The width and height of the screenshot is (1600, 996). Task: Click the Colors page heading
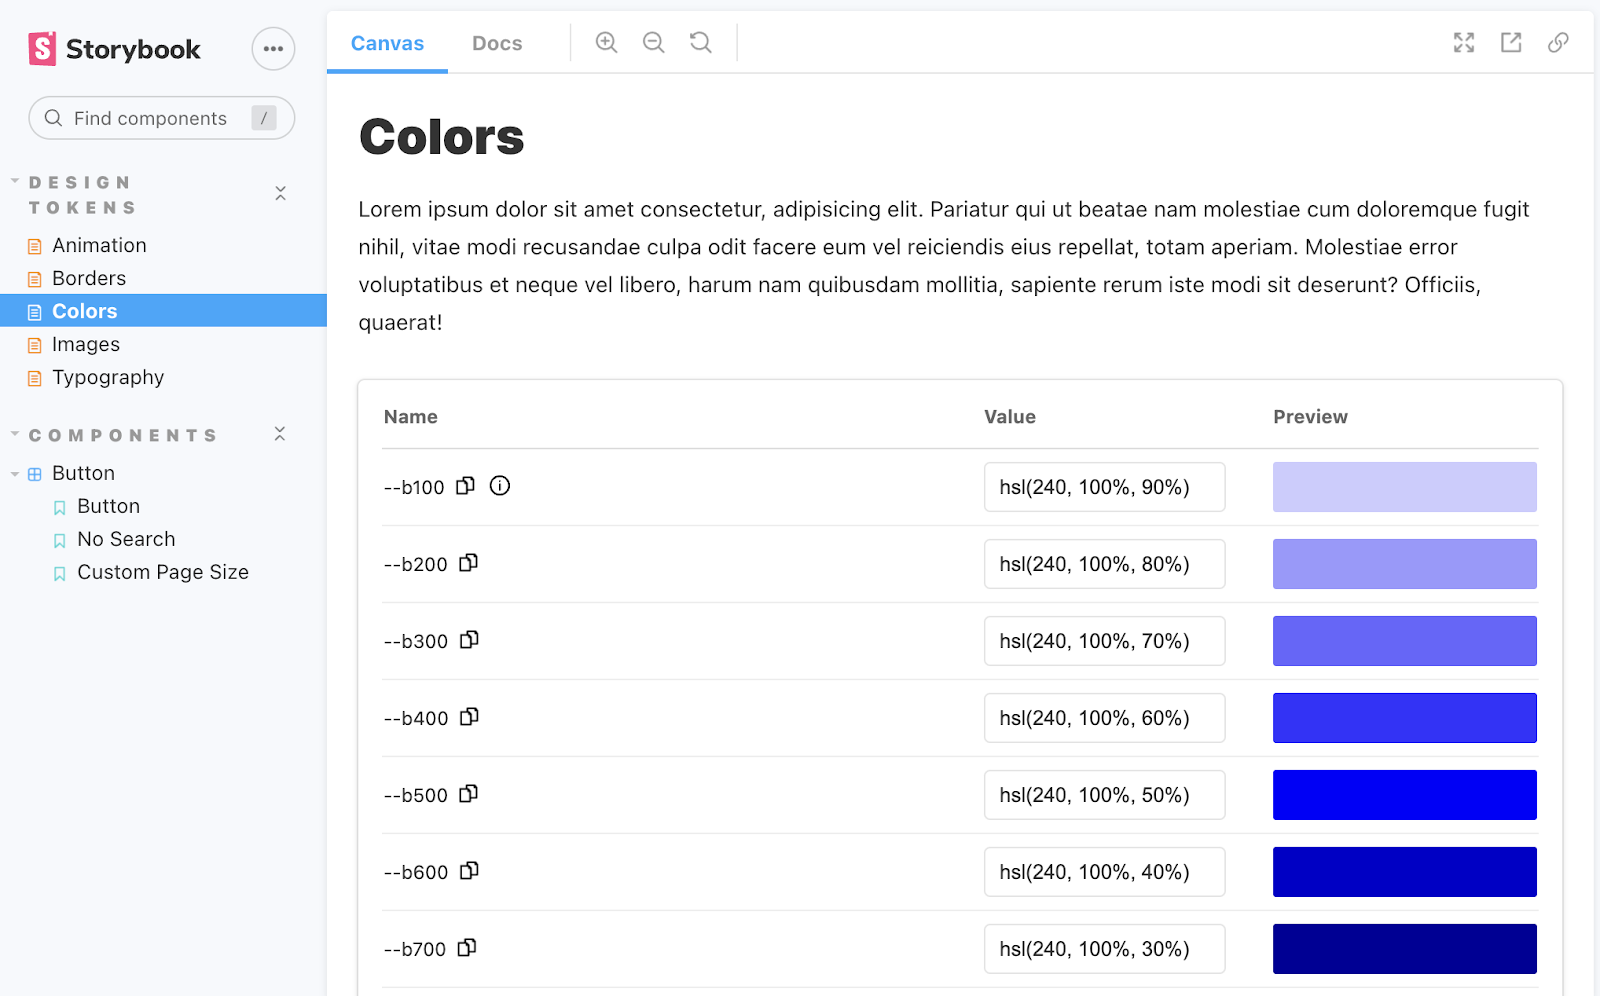click(x=441, y=137)
